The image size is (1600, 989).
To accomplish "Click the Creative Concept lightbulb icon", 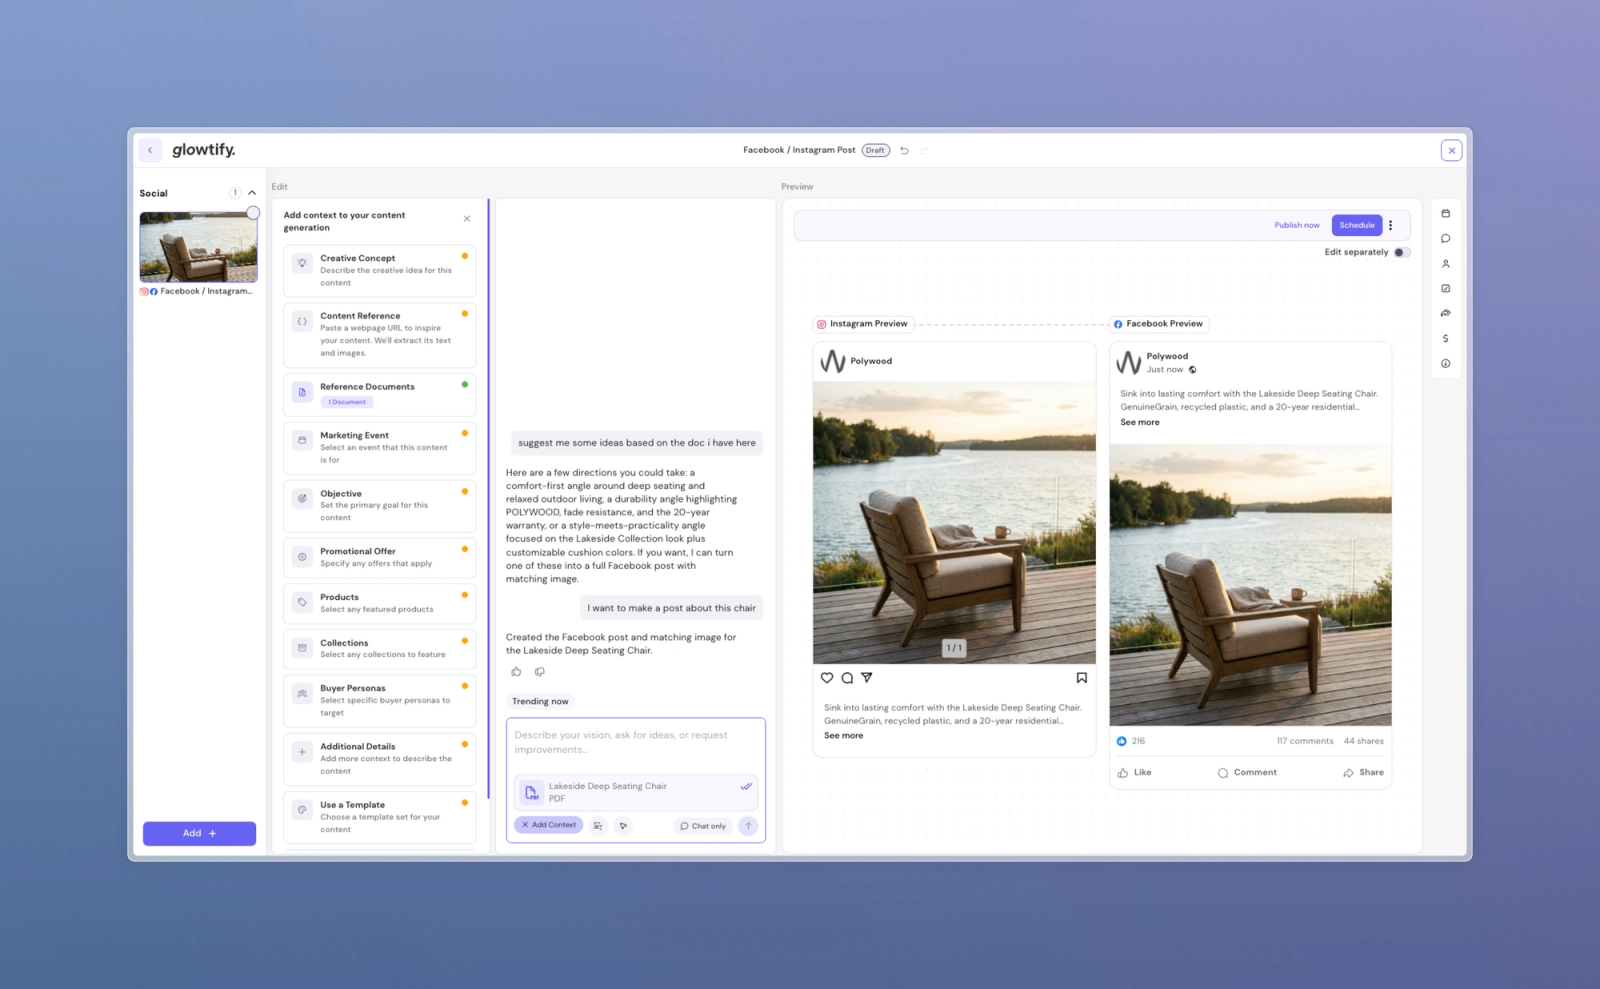I will (x=302, y=263).
